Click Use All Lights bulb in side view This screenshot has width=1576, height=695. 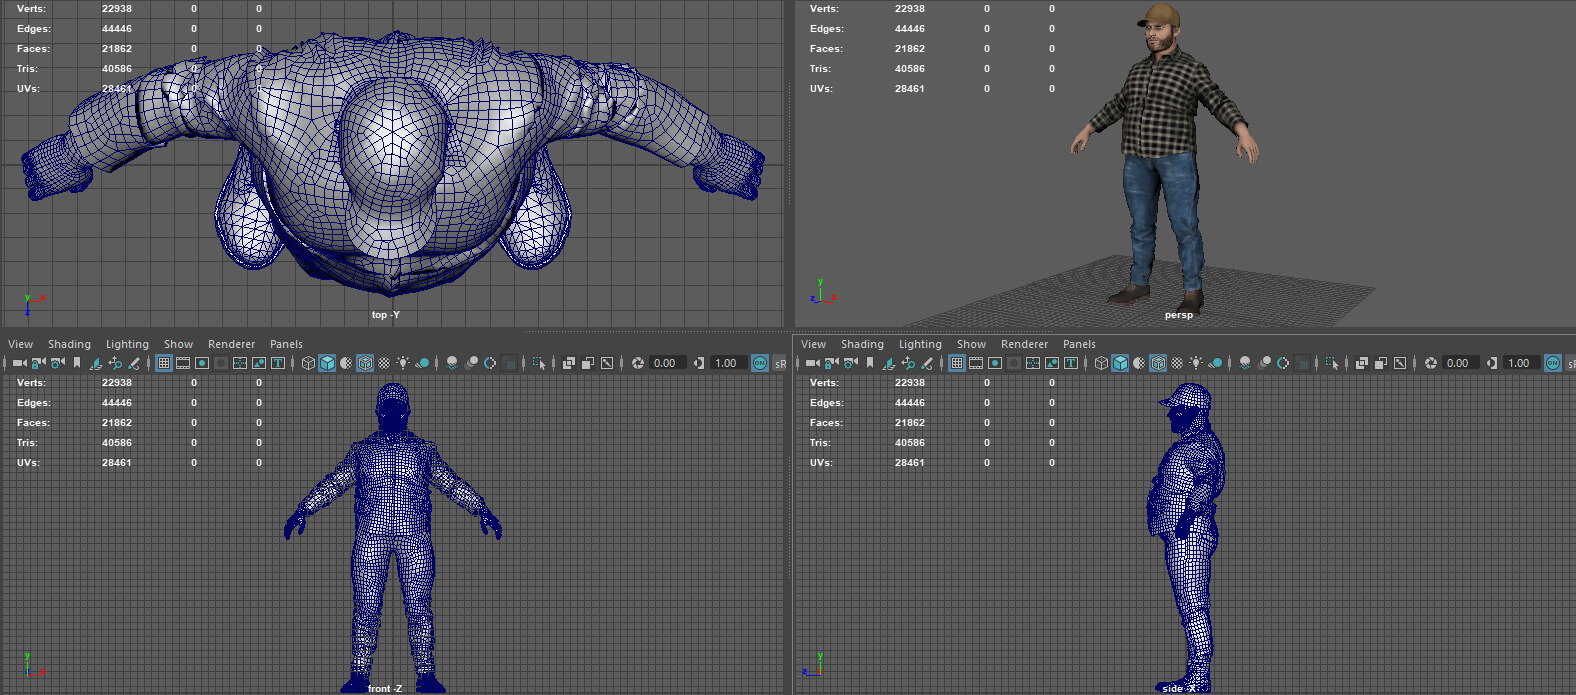tap(1196, 363)
